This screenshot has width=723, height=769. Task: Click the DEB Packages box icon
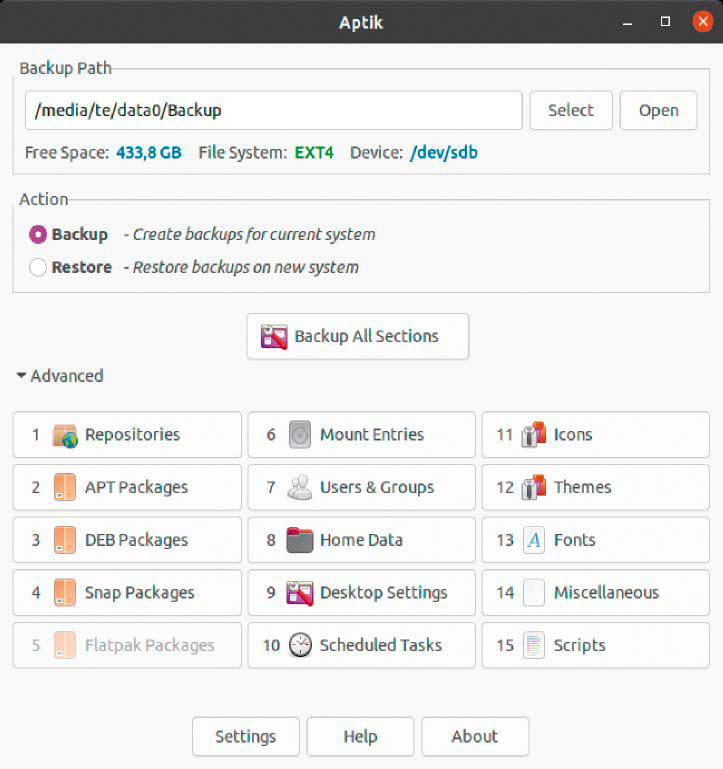tap(65, 540)
